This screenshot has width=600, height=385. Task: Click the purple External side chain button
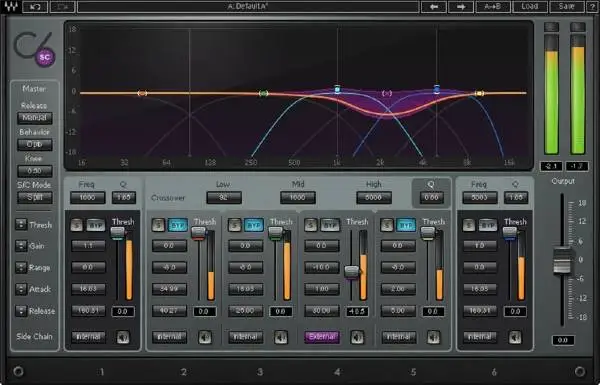click(x=322, y=337)
